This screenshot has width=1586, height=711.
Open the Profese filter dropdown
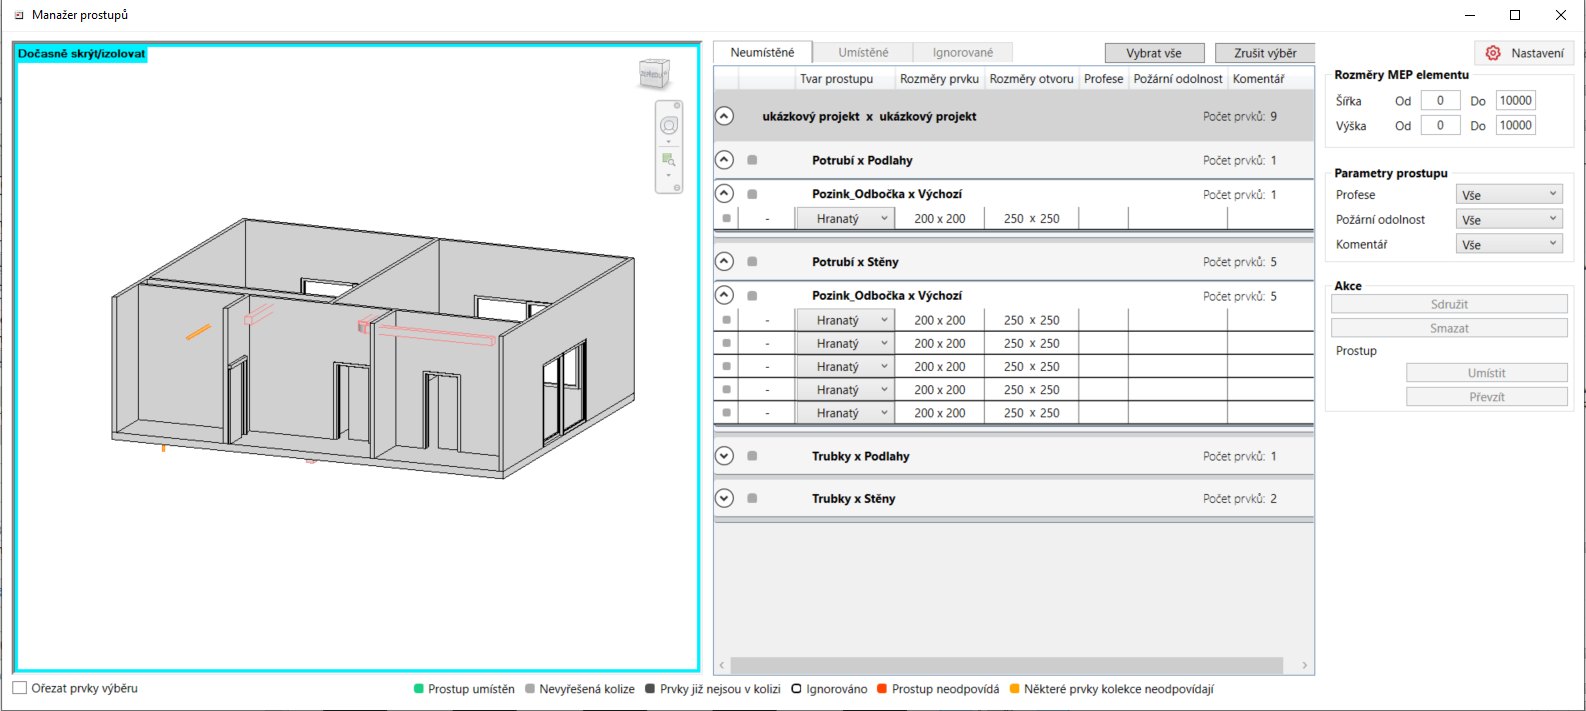(1508, 195)
